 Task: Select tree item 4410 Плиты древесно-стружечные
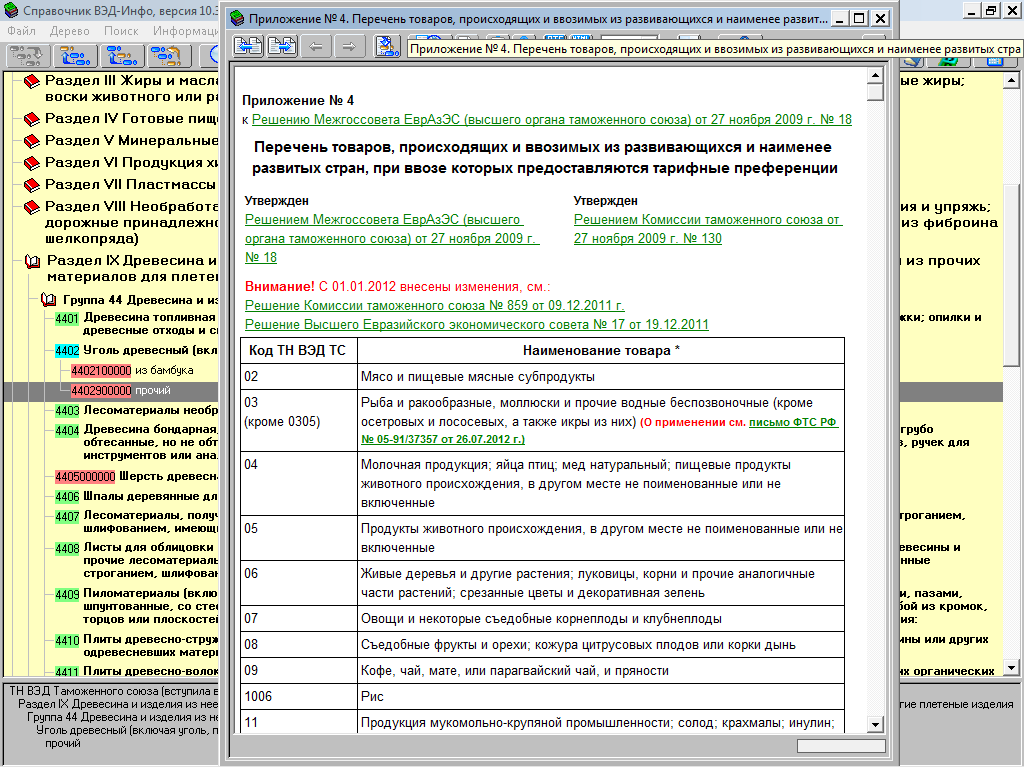pos(136,646)
